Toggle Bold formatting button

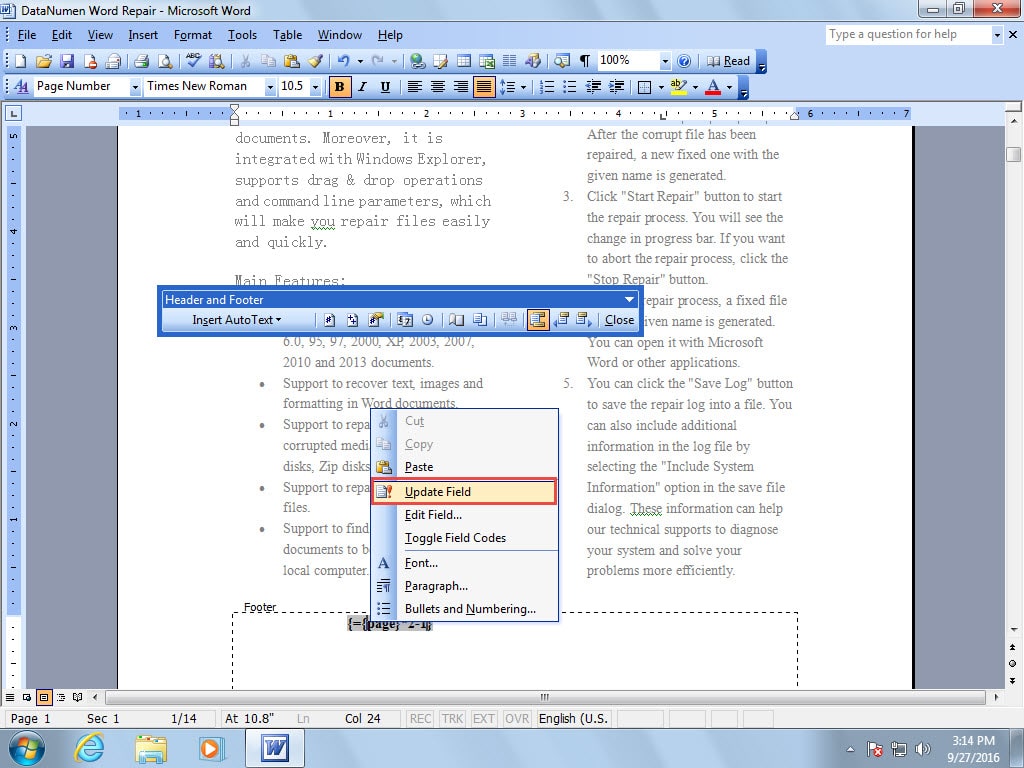pos(339,87)
